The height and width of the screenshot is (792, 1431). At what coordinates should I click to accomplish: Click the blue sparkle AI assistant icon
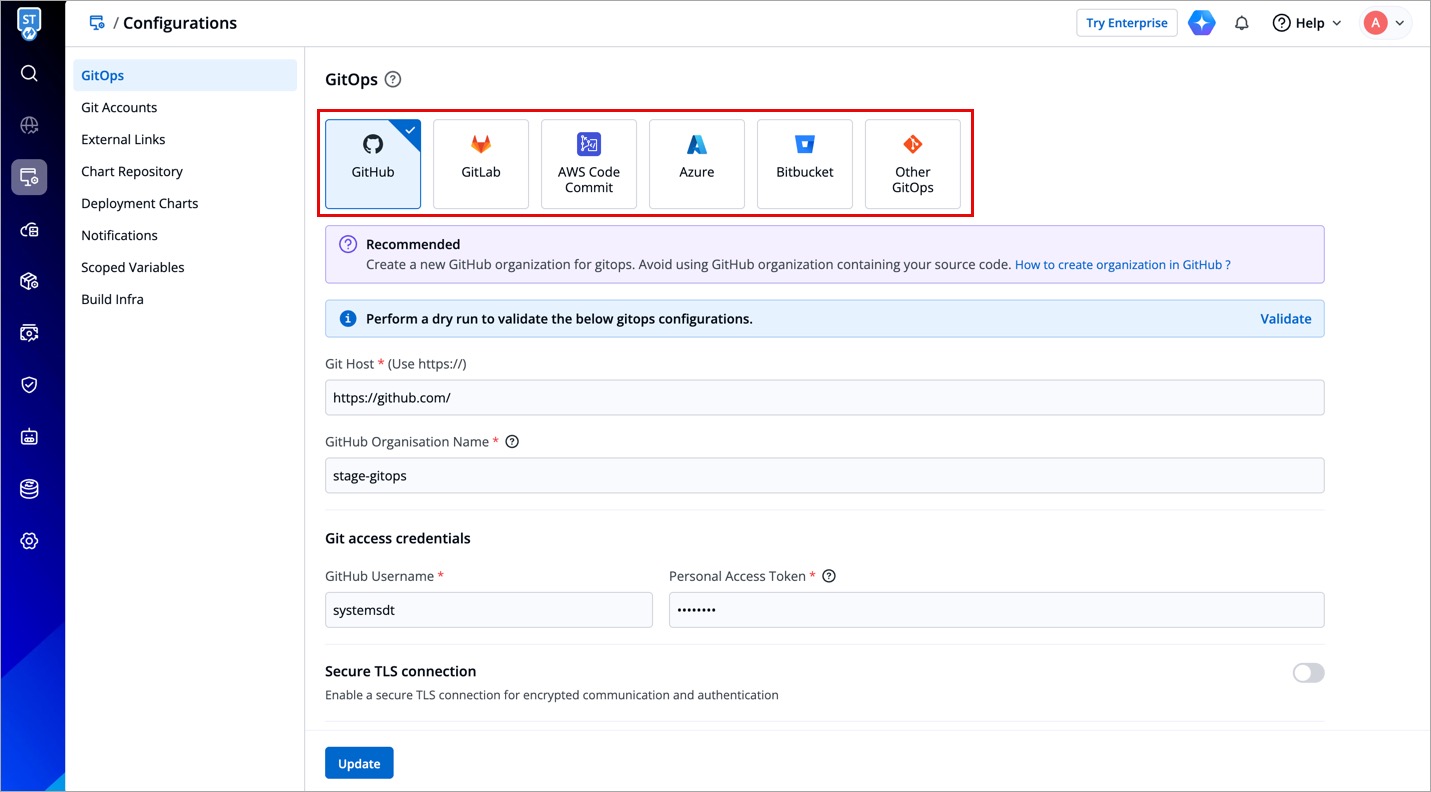click(1201, 23)
